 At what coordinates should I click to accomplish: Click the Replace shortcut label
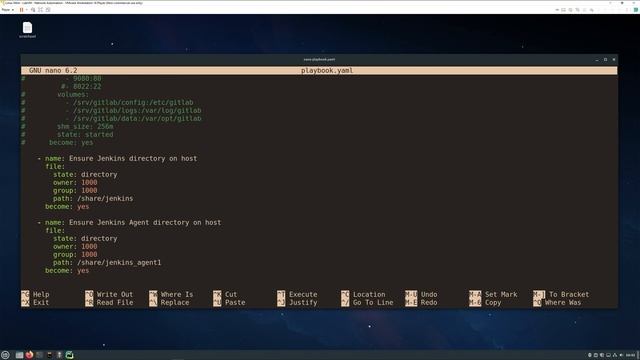[x=175, y=302]
